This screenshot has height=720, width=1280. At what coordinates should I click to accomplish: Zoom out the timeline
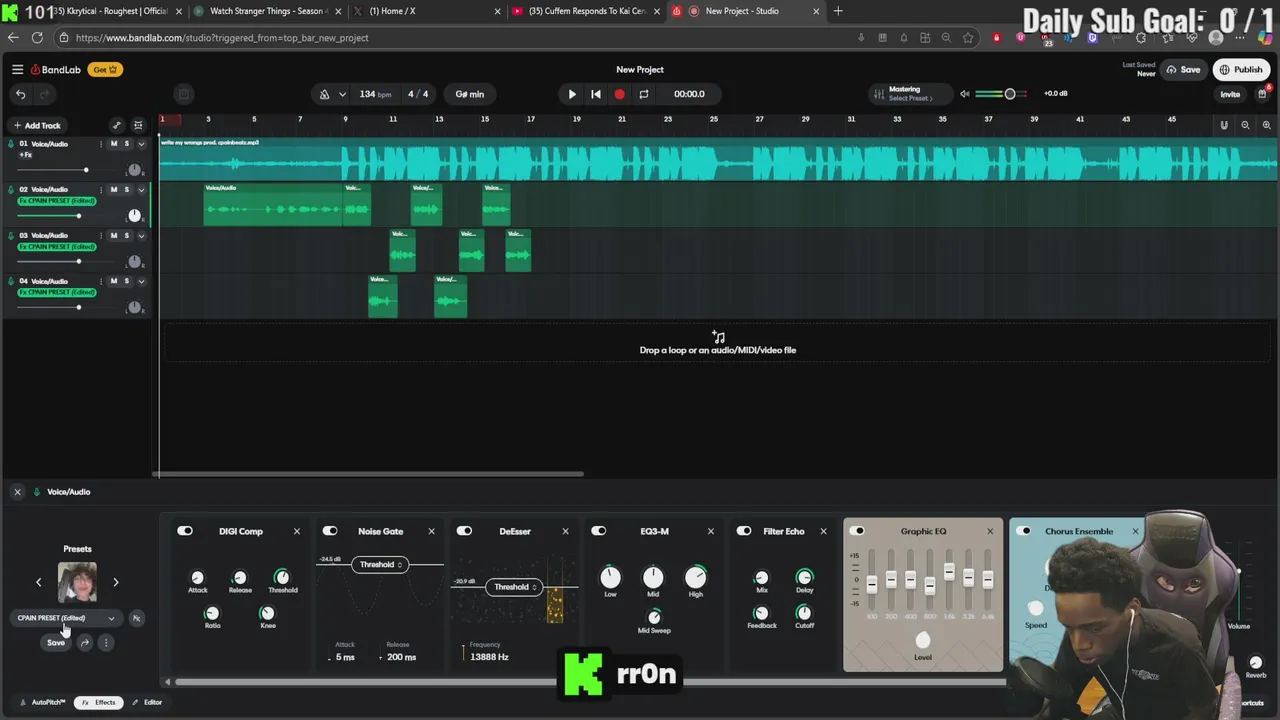tap(1245, 125)
